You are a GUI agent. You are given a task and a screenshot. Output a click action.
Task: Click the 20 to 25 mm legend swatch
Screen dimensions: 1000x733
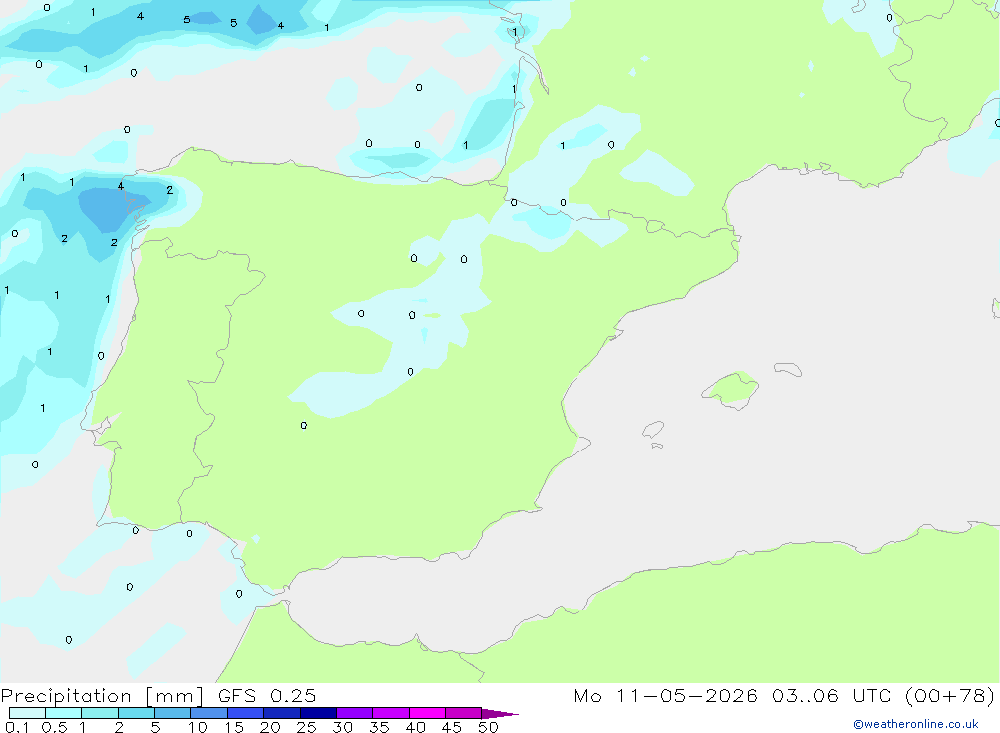(x=281, y=713)
